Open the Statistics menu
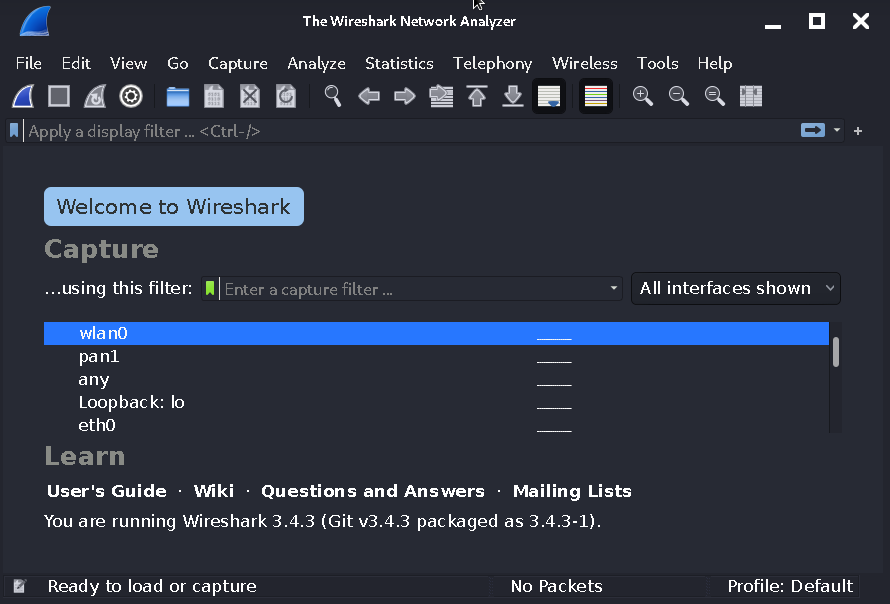890x604 pixels. (x=399, y=63)
